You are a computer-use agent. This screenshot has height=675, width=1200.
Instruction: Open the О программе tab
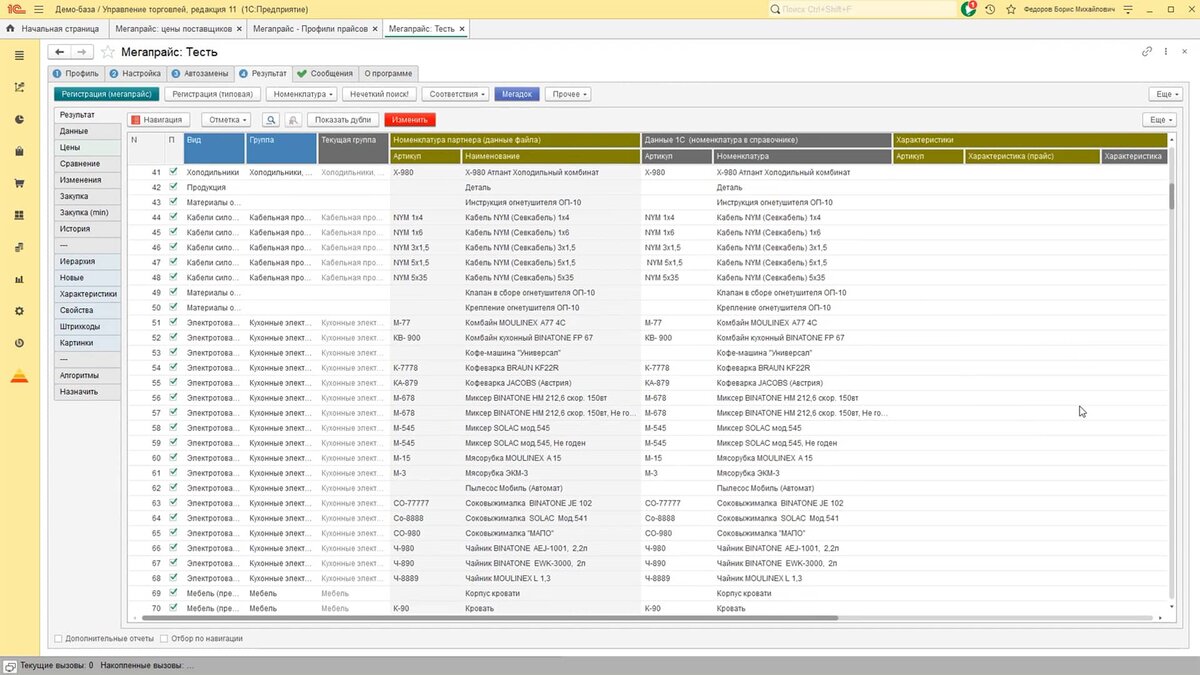(x=388, y=73)
